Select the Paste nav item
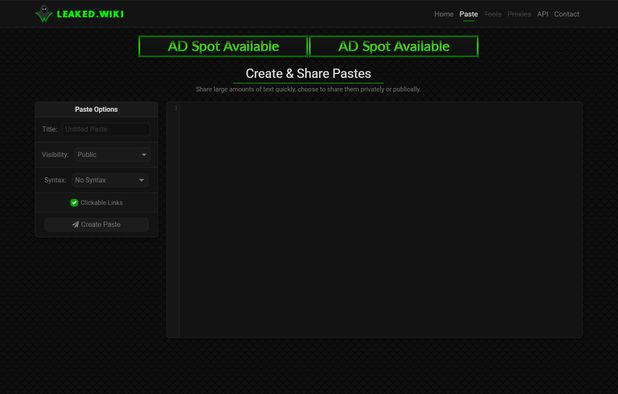The height and width of the screenshot is (394, 618). [469, 14]
